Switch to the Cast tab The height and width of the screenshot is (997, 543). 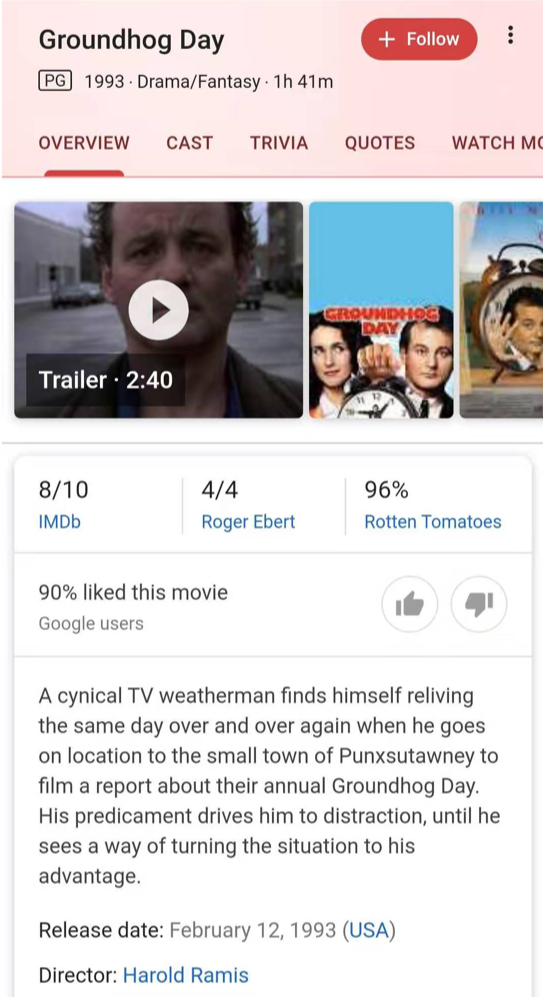189,143
